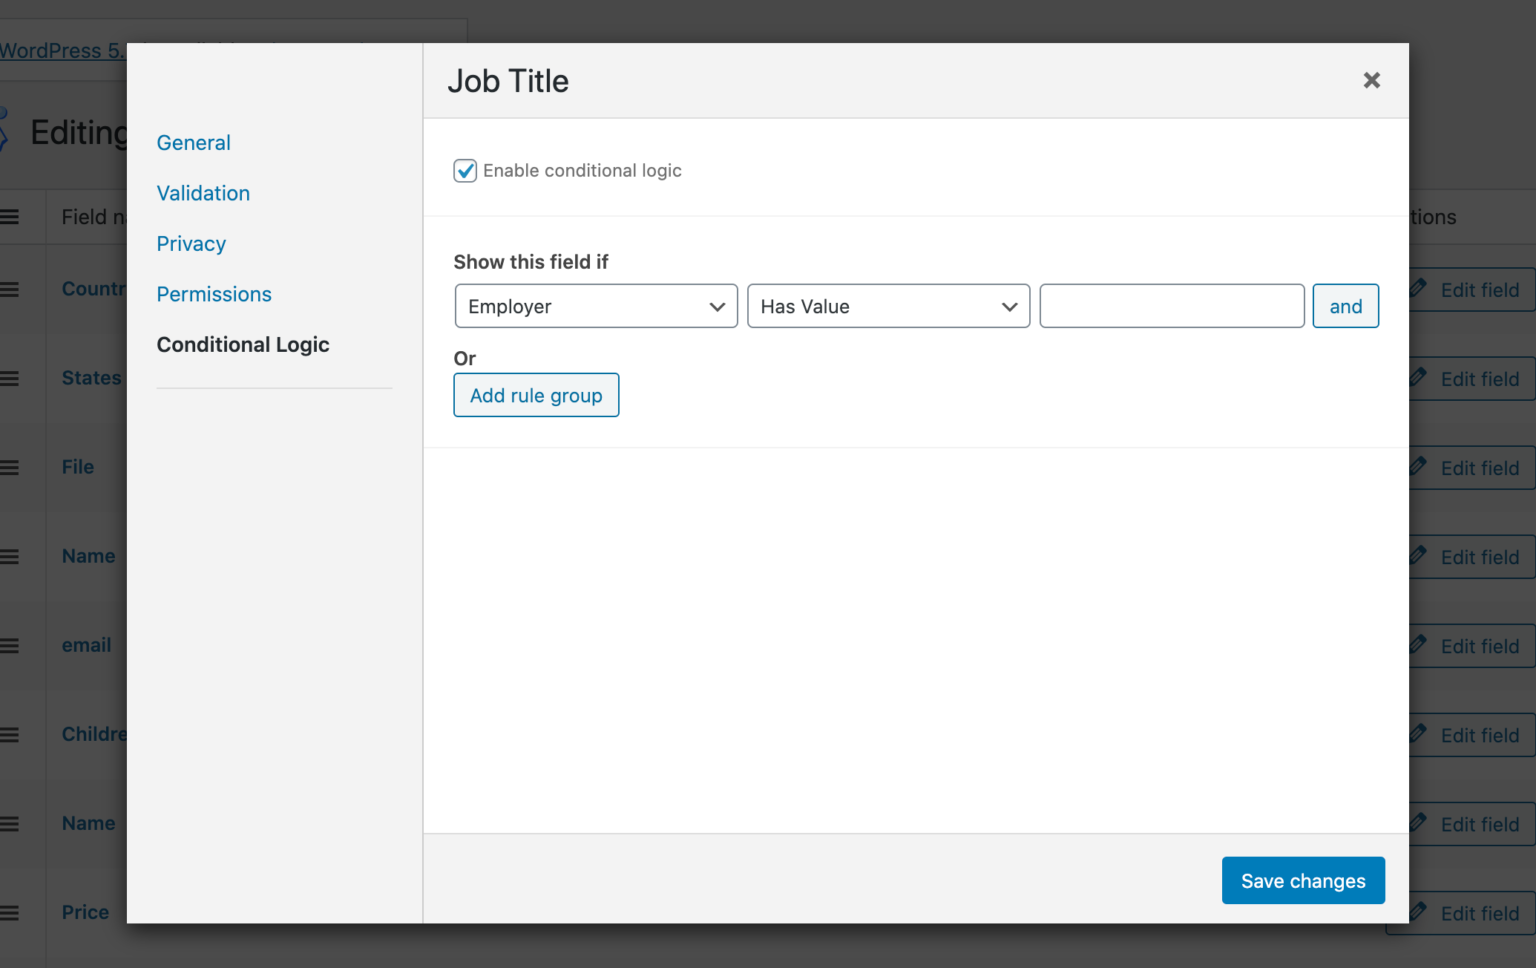
Task: Uncheck Enable conditional logic
Action: [x=465, y=170]
